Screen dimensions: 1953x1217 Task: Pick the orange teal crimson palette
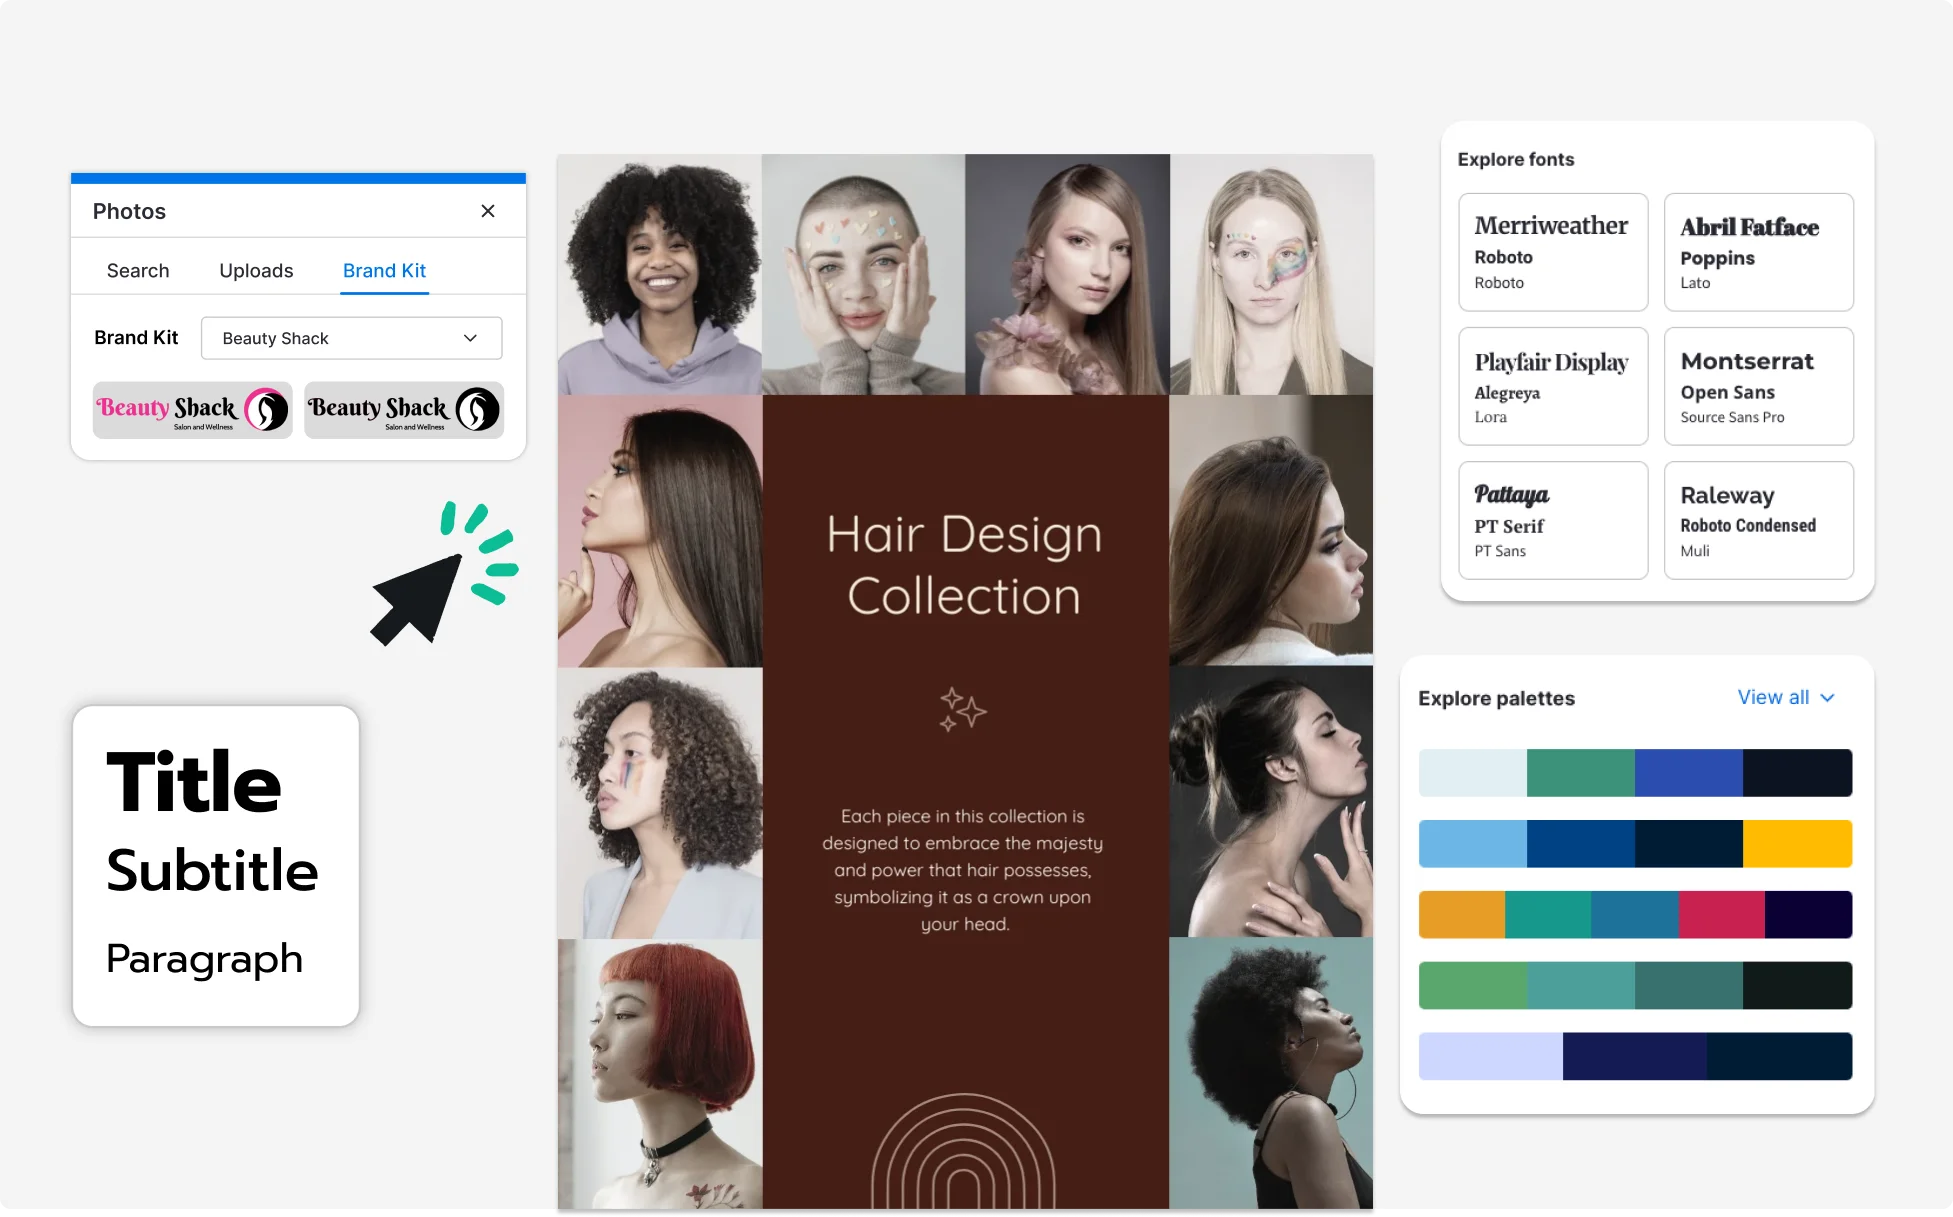pos(1635,915)
